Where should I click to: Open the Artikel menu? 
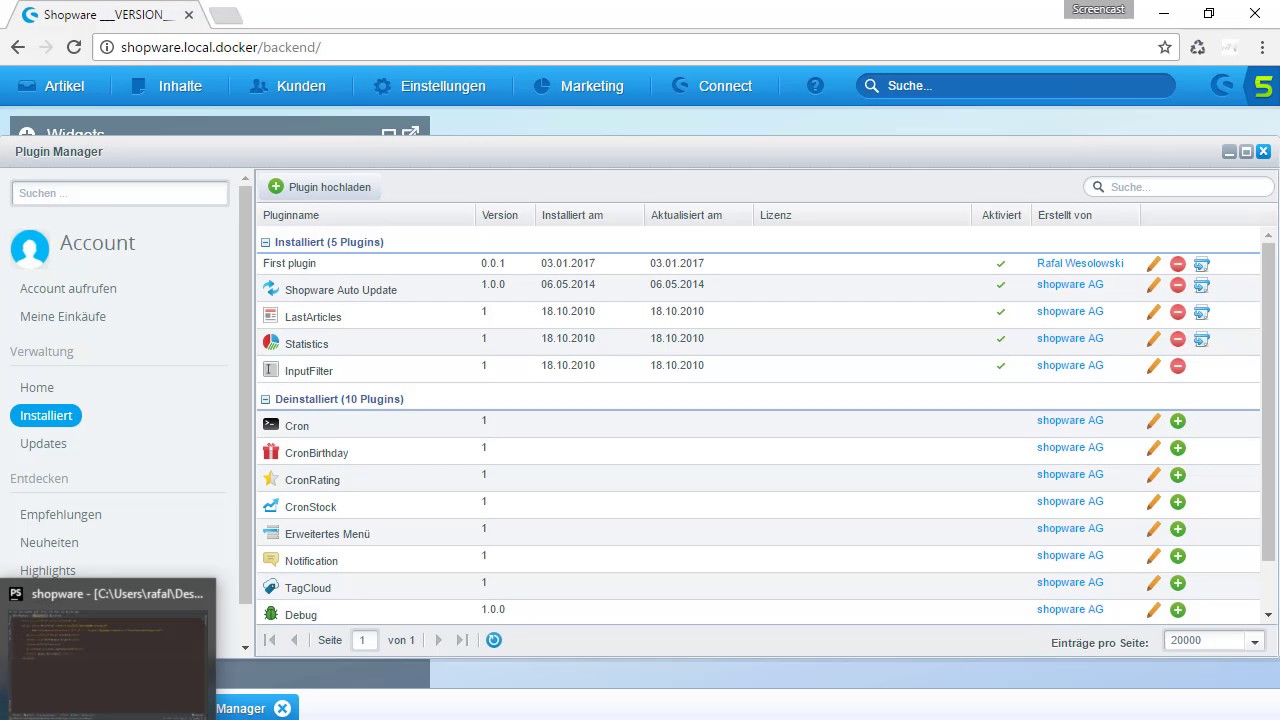click(52, 86)
